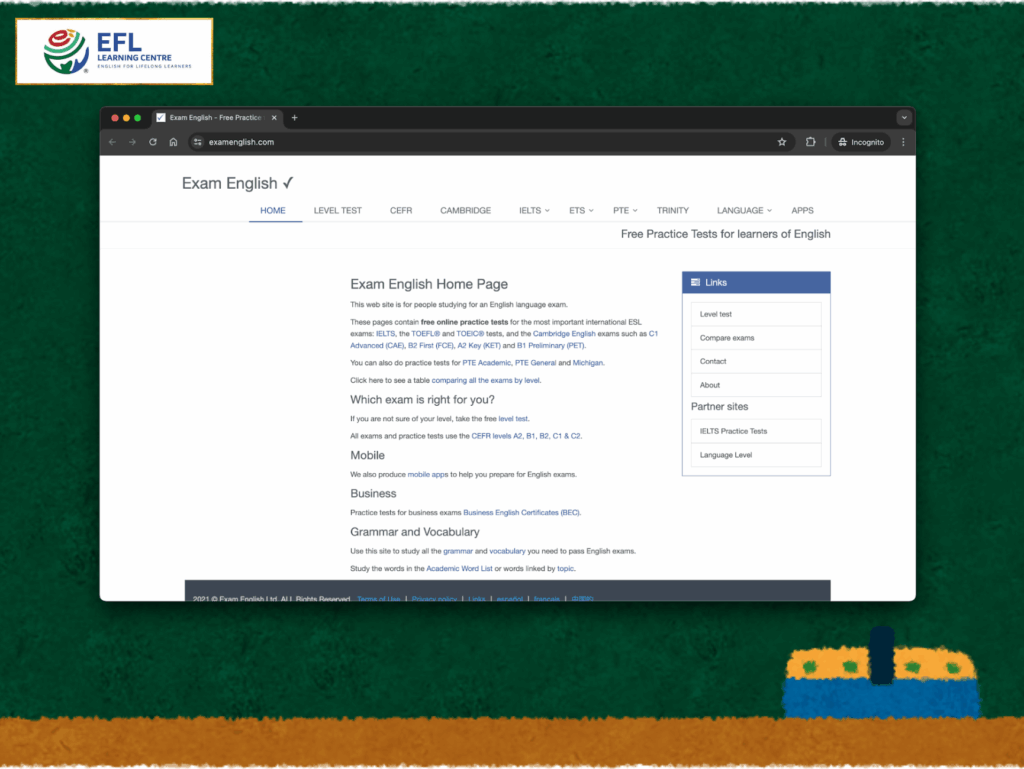Open CEFR levels A2, B1, B2, C1 & C2
Viewport: 1024px width, 769px height.
pos(526,436)
